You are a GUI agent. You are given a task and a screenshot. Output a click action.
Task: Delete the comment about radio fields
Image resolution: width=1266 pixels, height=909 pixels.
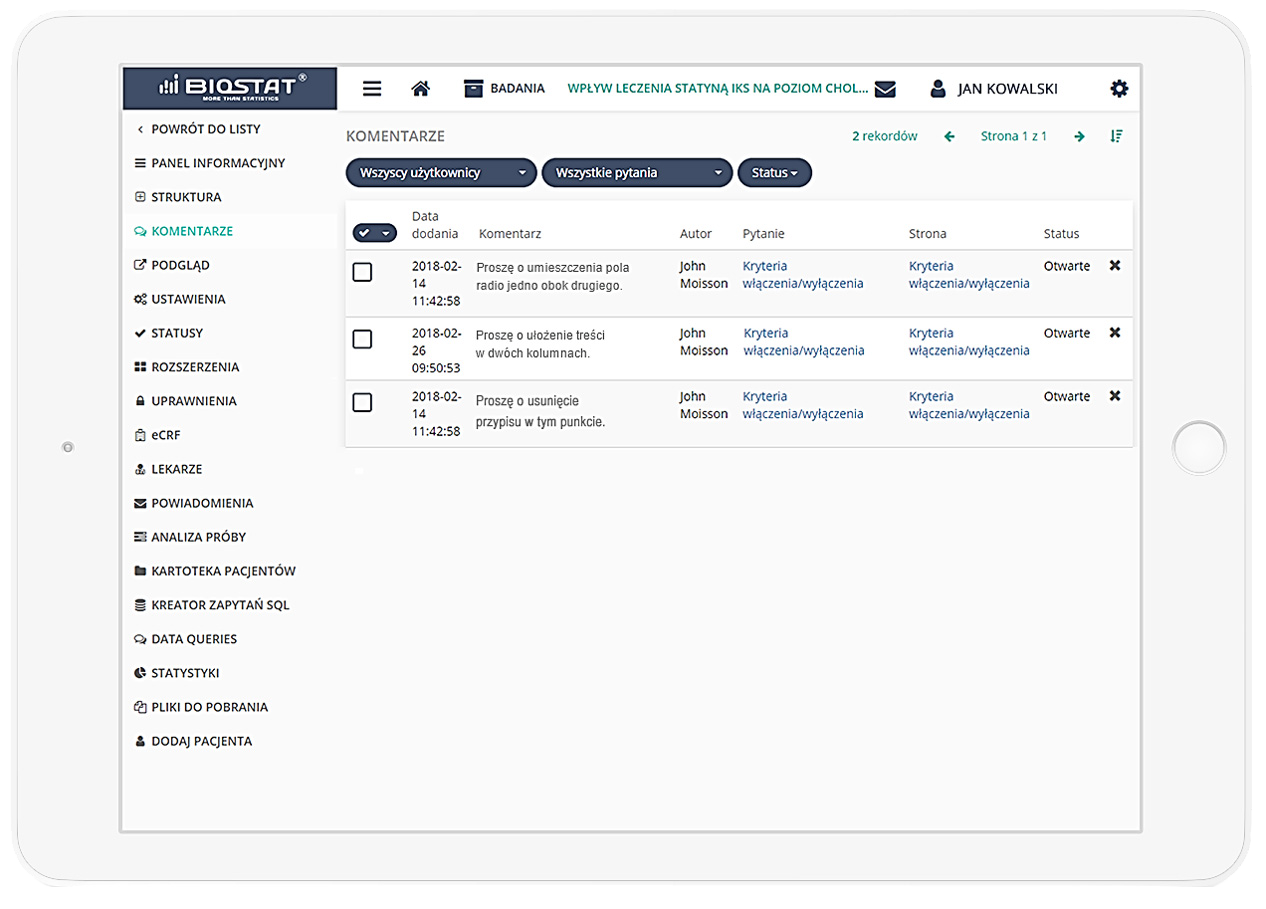[1115, 266]
